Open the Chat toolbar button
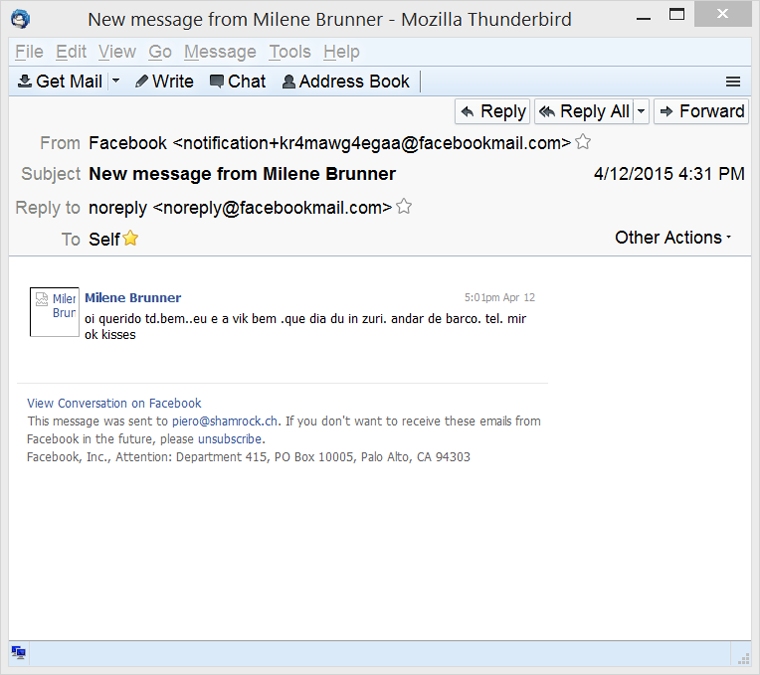This screenshot has width=760, height=675. tap(237, 82)
